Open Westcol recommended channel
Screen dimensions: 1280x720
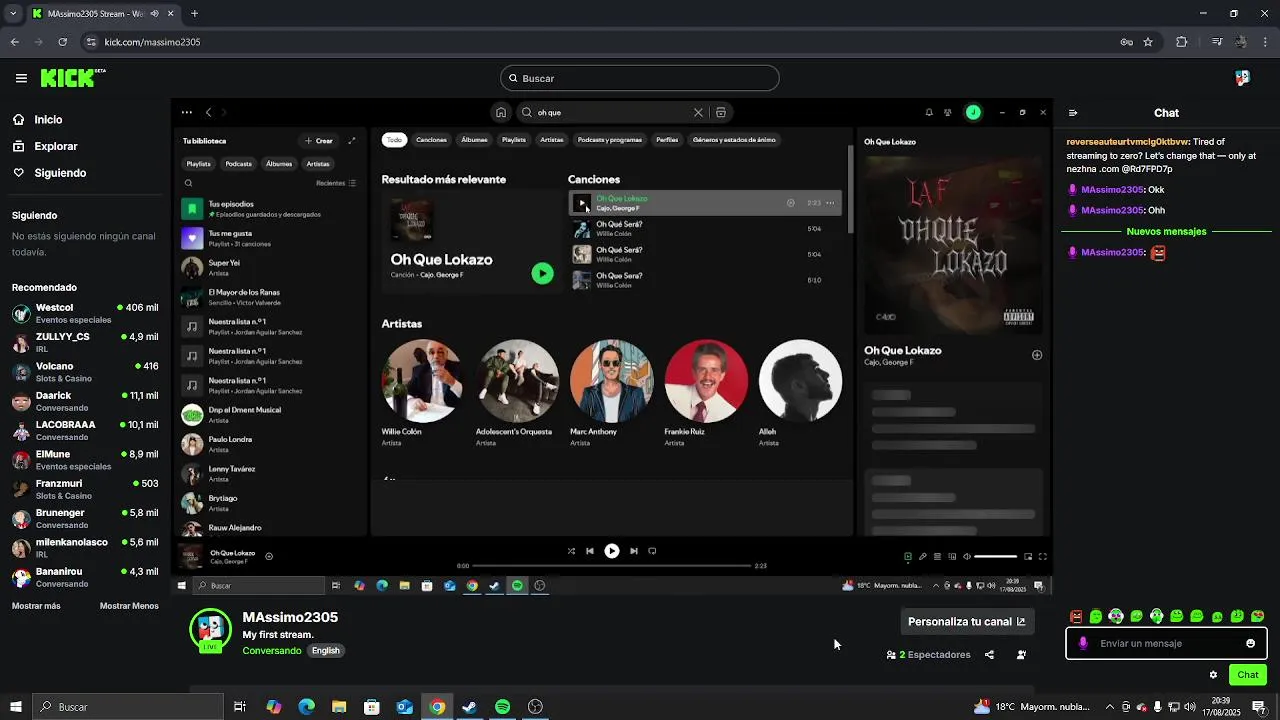click(85, 313)
